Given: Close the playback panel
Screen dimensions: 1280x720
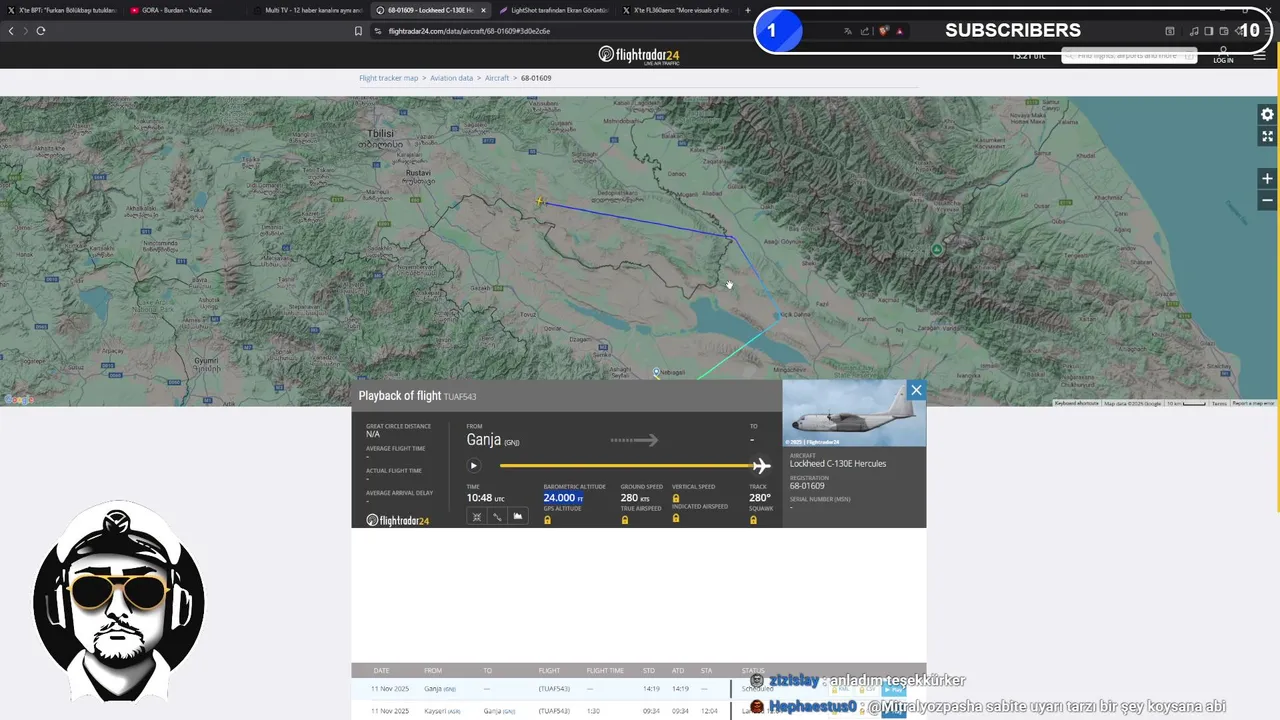Looking at the screenshot, I should click(x=916, y=390).
